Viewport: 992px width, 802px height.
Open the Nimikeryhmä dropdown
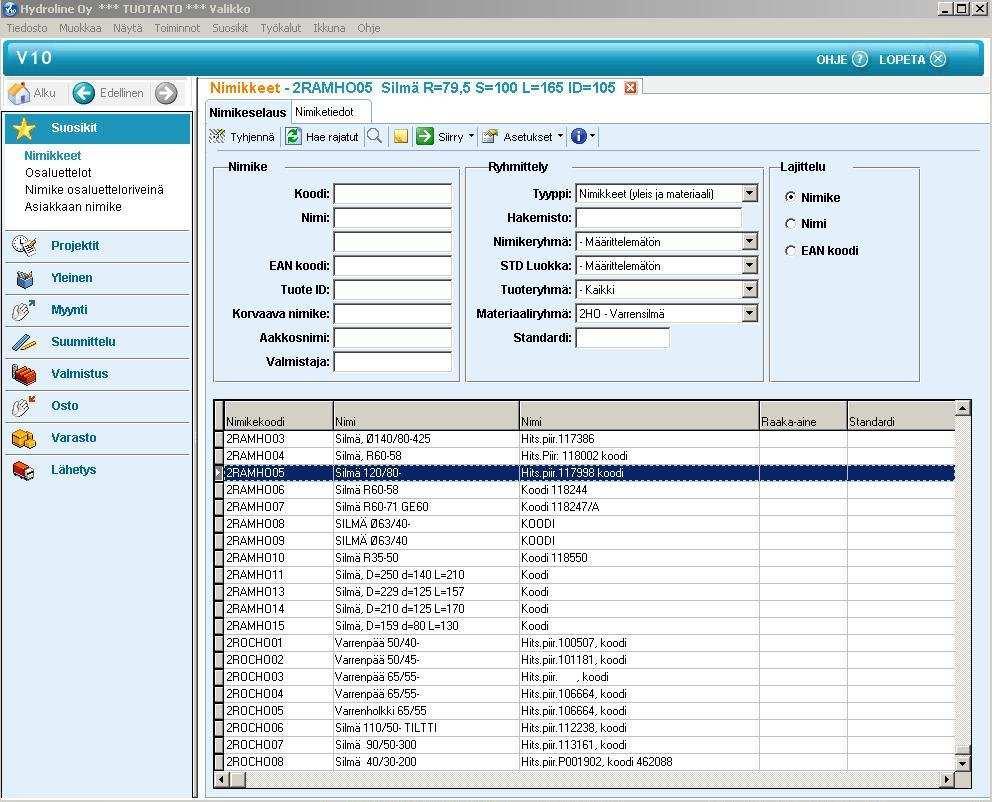[x=750, y=242]
